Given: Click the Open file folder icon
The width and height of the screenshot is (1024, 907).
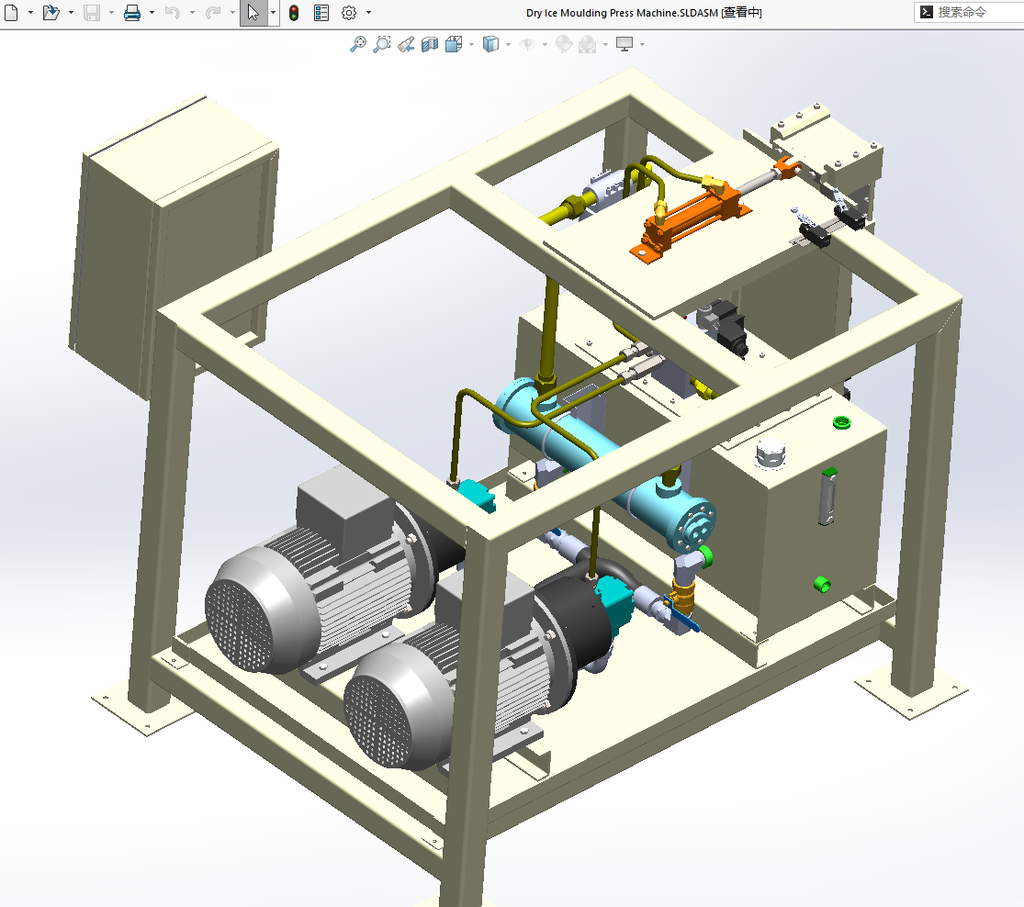Looking at the screenshot, I should (x=51, y=12).
